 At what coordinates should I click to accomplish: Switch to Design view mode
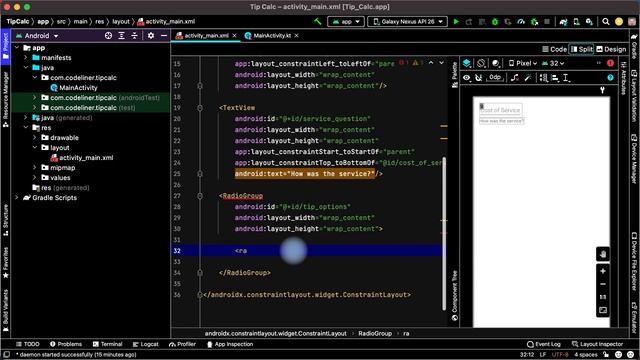click(611, 49)
